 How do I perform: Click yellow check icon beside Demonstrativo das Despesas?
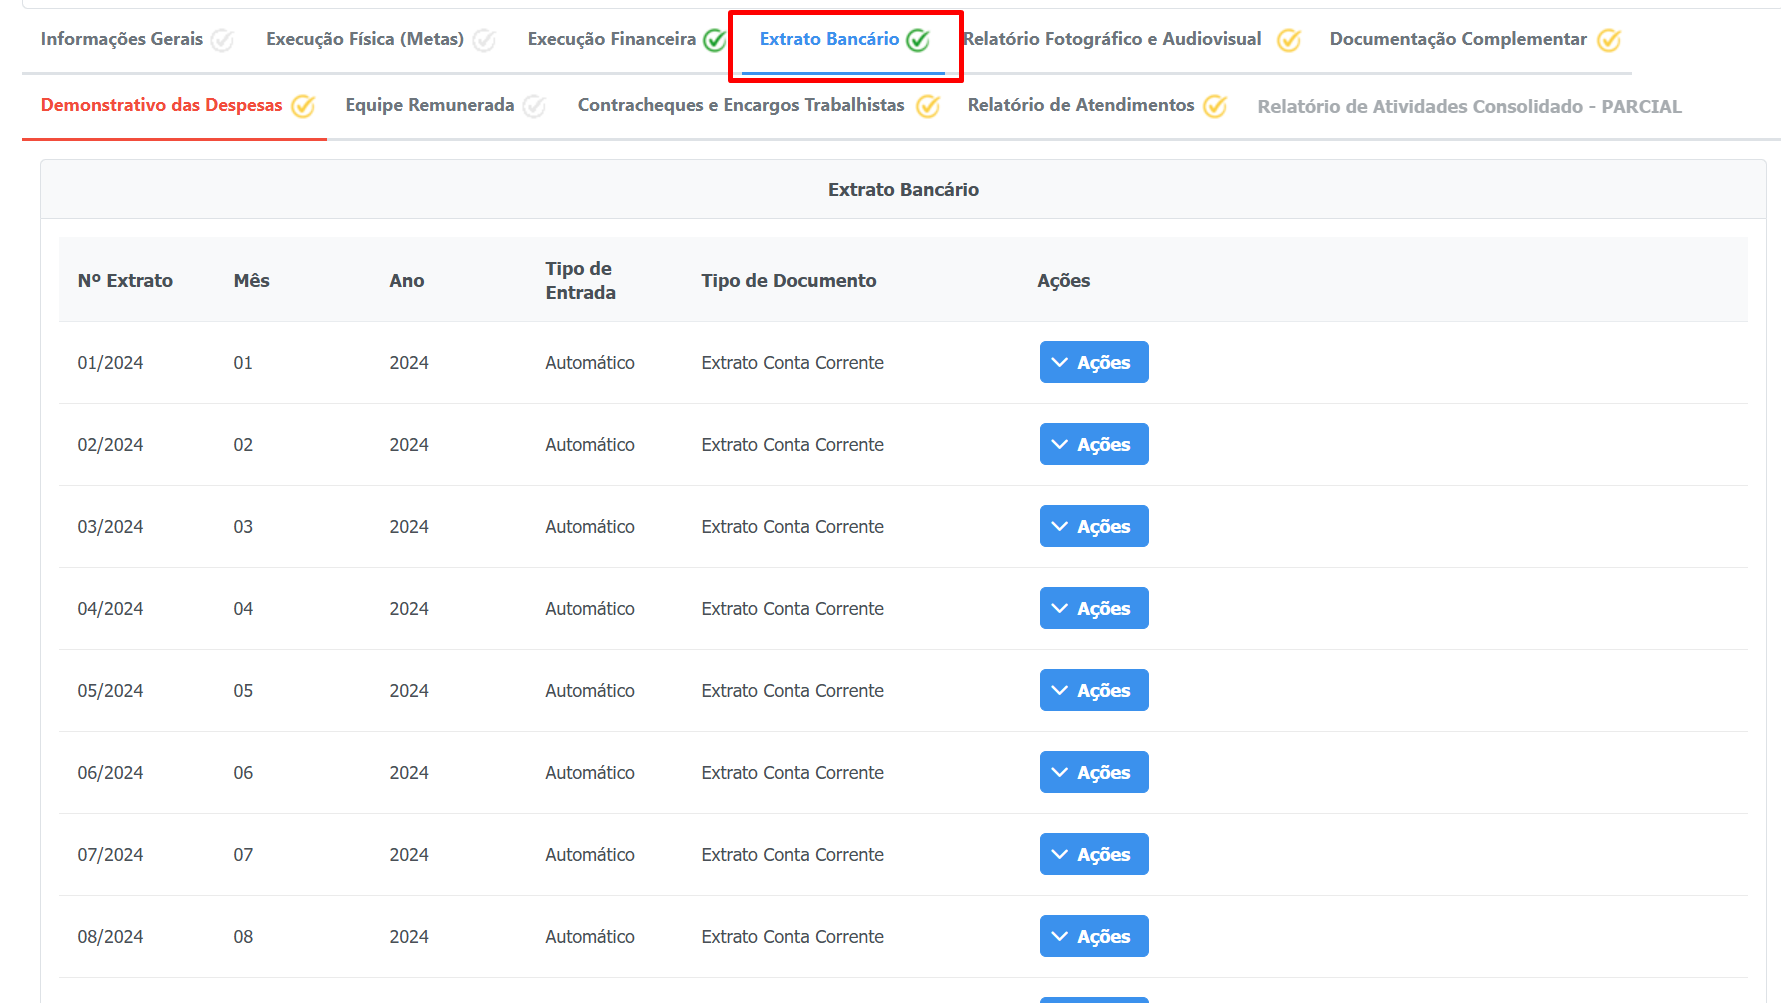coord(303,106)
